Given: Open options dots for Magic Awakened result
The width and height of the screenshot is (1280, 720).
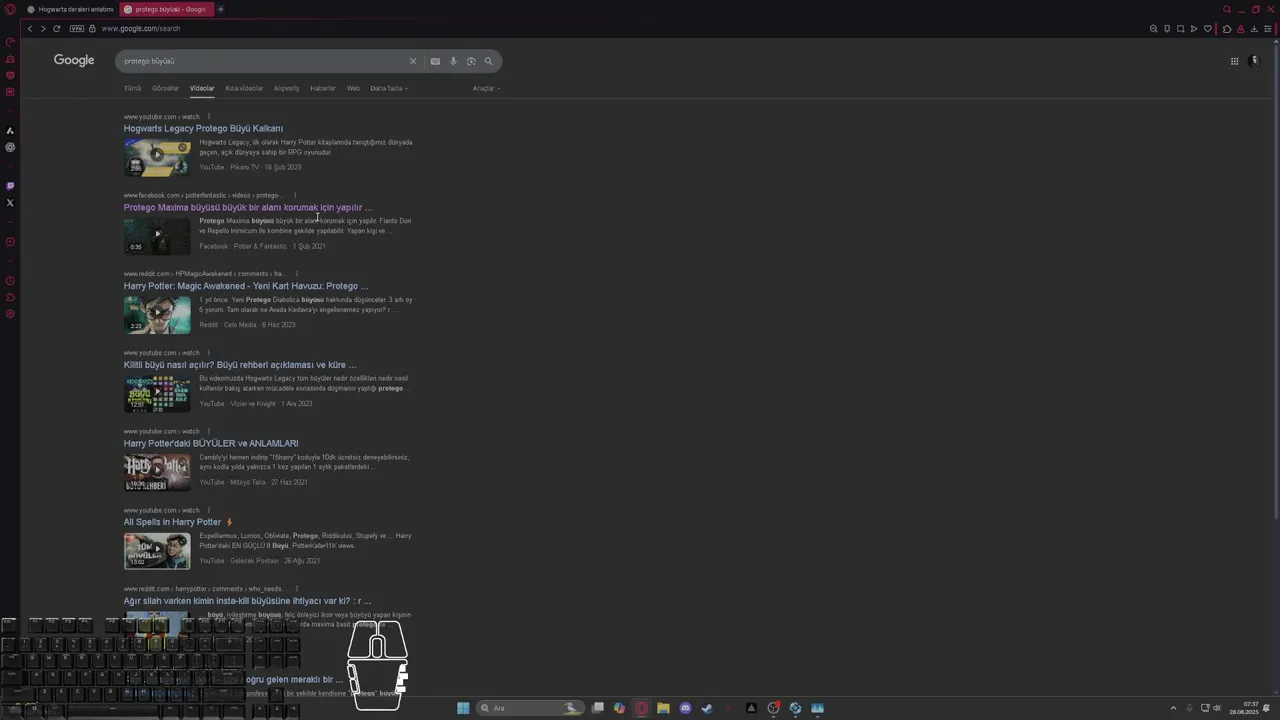Looking at the screenshot, I should click(297, 274).
